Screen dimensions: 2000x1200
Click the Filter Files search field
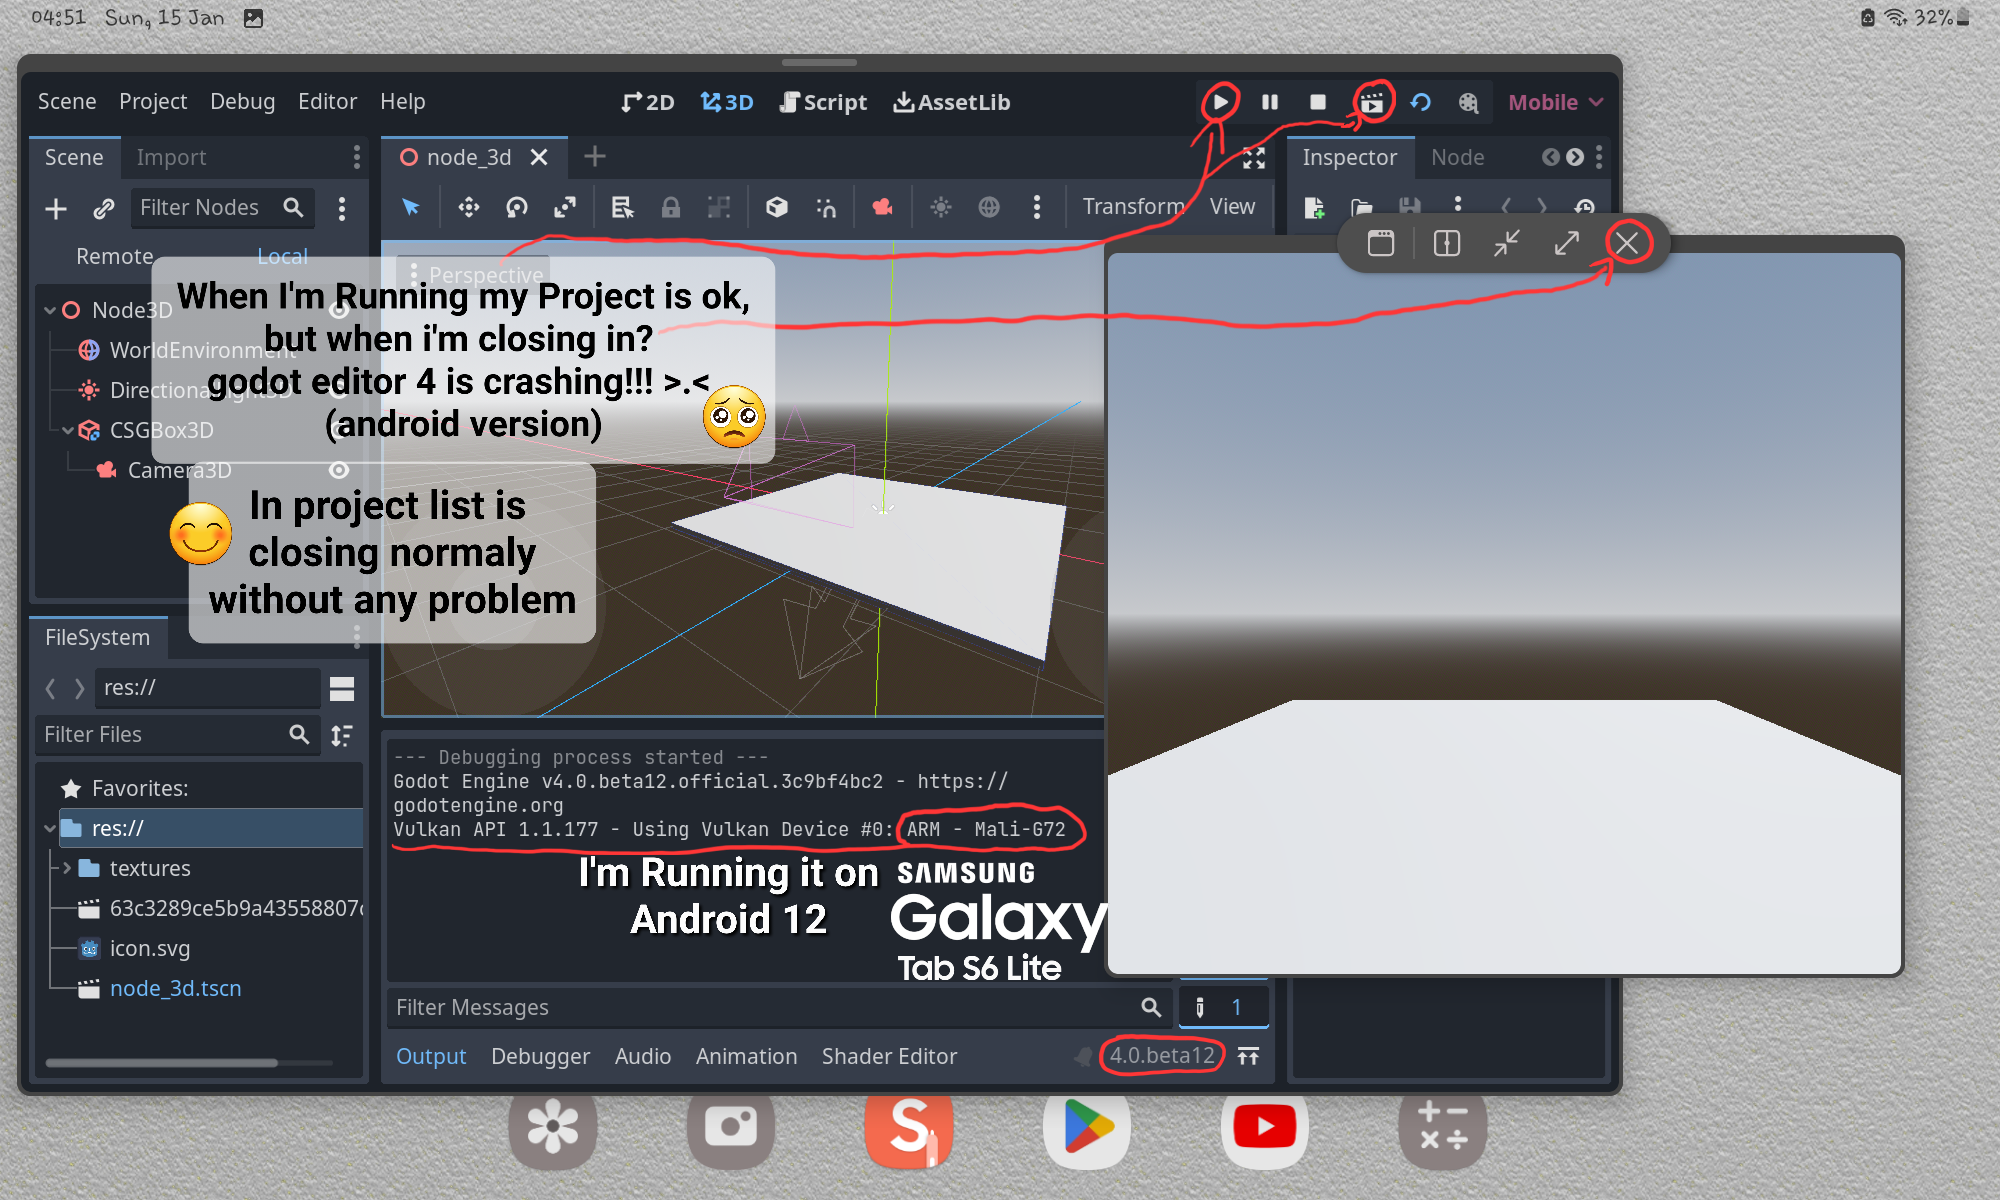click(177, 734)
